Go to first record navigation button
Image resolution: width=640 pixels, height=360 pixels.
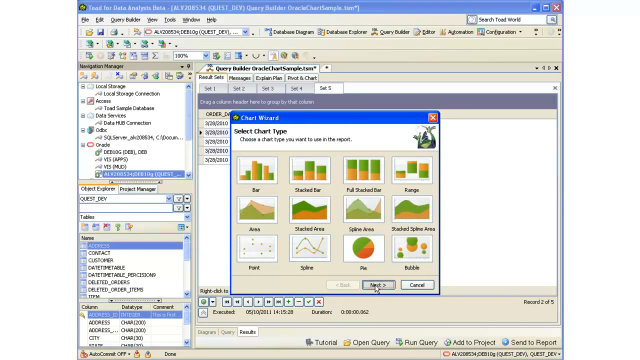click(x=227, y=302)
